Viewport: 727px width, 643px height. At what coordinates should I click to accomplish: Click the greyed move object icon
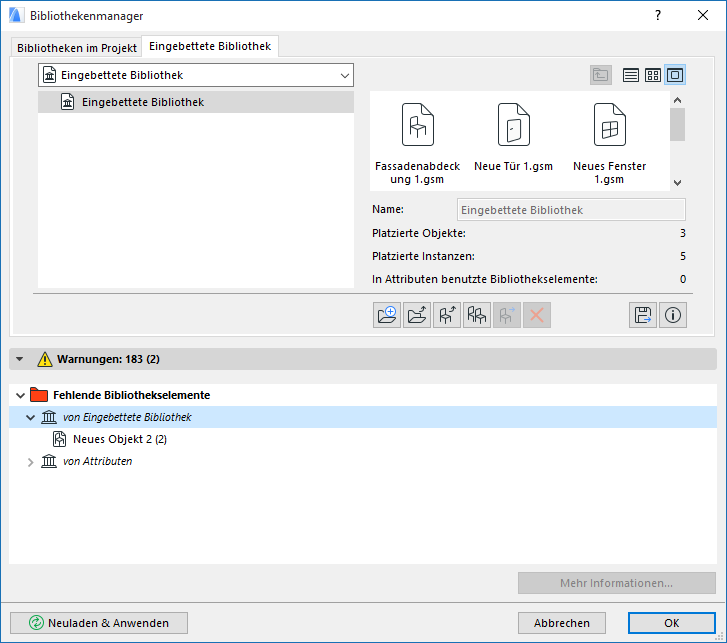507,315
